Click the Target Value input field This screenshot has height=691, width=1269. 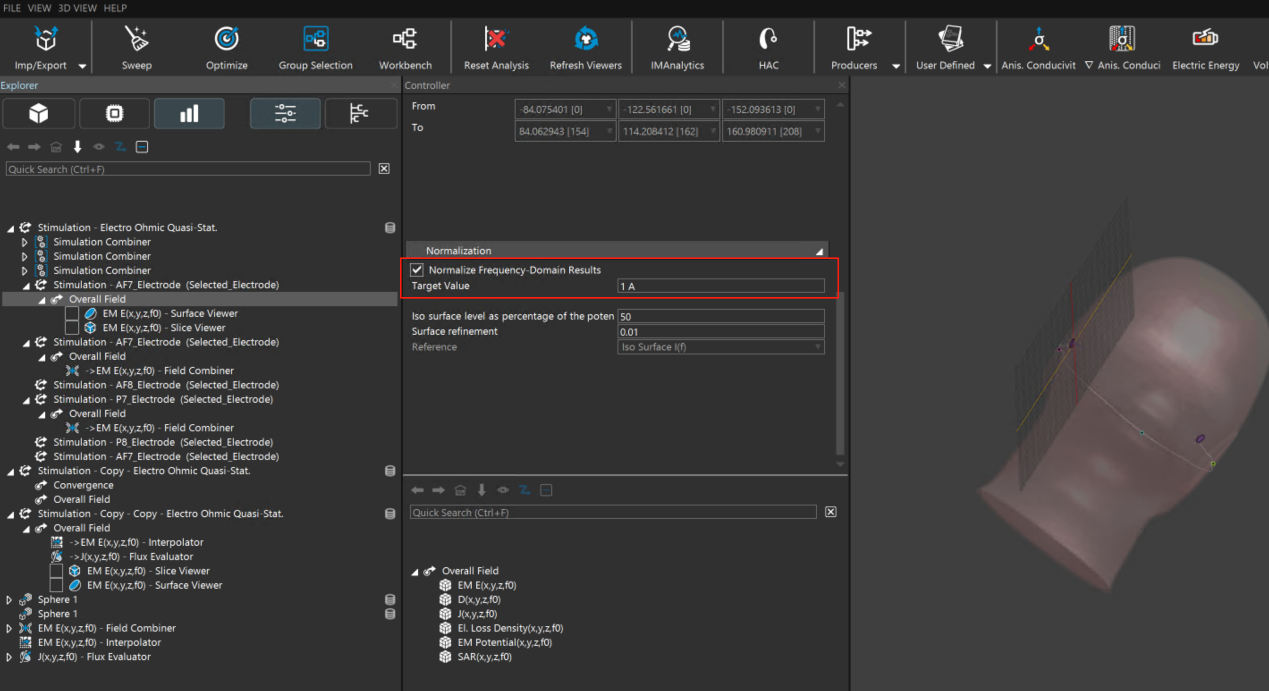pyautogui.click(x=720, y=287)
